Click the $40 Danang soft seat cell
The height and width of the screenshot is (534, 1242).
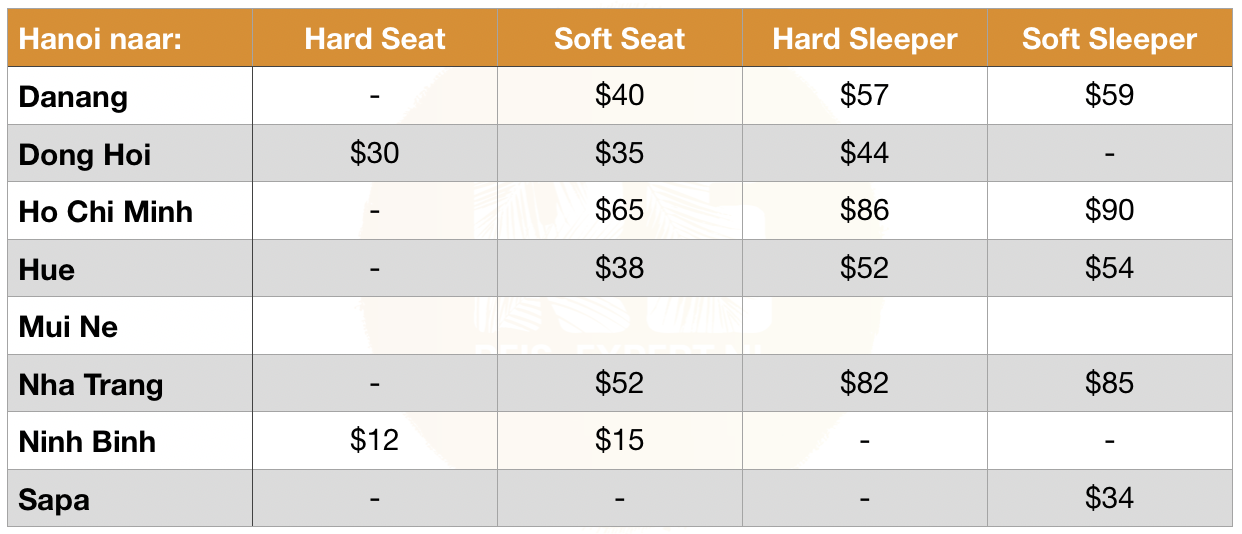(x=620, y=95)
